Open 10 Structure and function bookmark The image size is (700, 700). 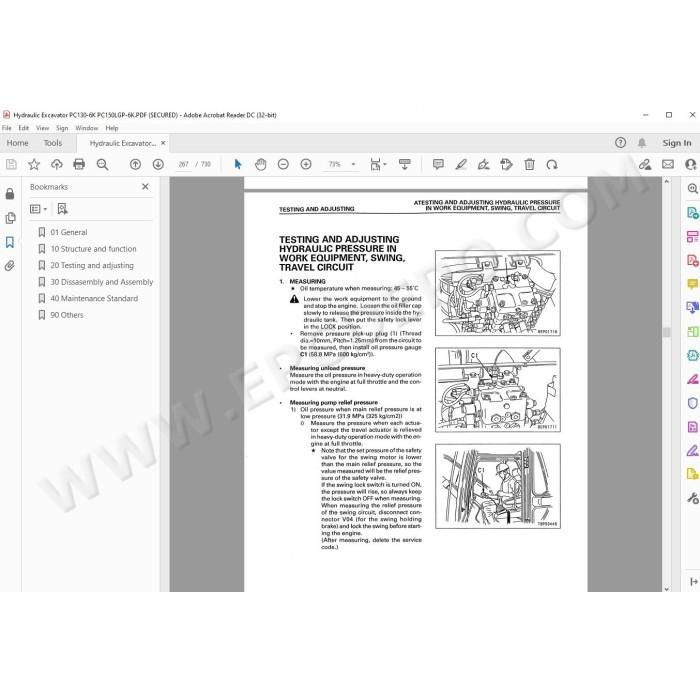click(x=93, y=249)
